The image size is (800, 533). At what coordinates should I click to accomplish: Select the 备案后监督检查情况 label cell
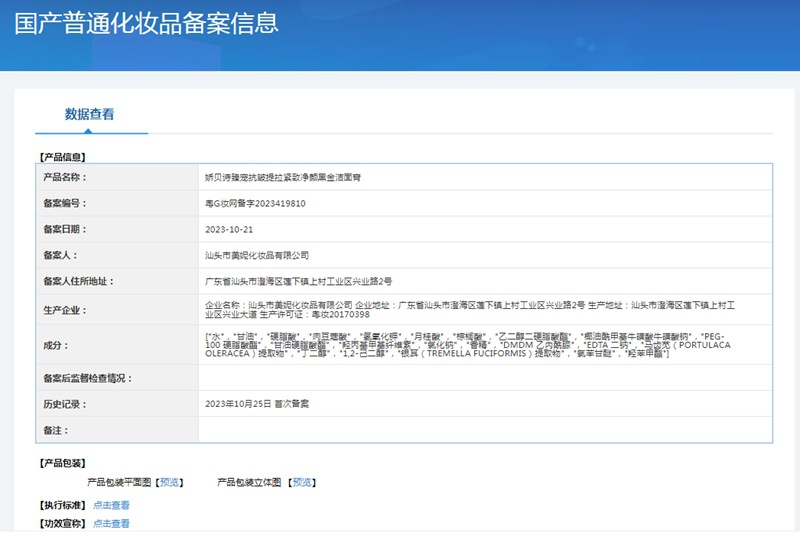[x=117, y=378]
